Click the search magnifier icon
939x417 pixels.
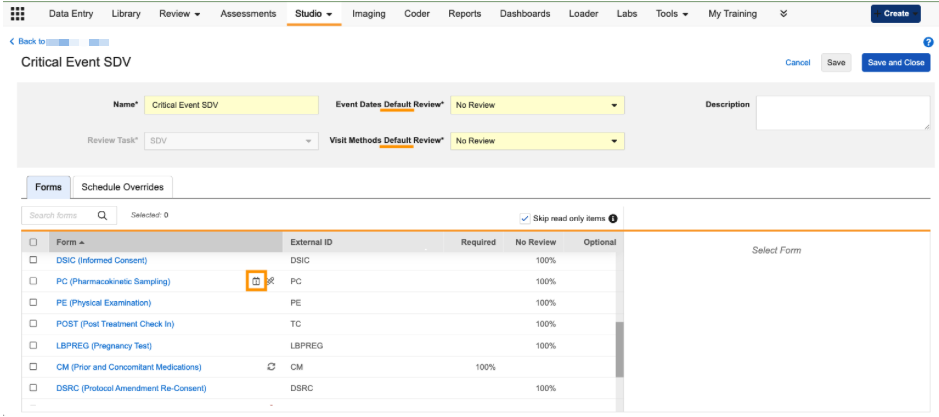click(102, 215)
